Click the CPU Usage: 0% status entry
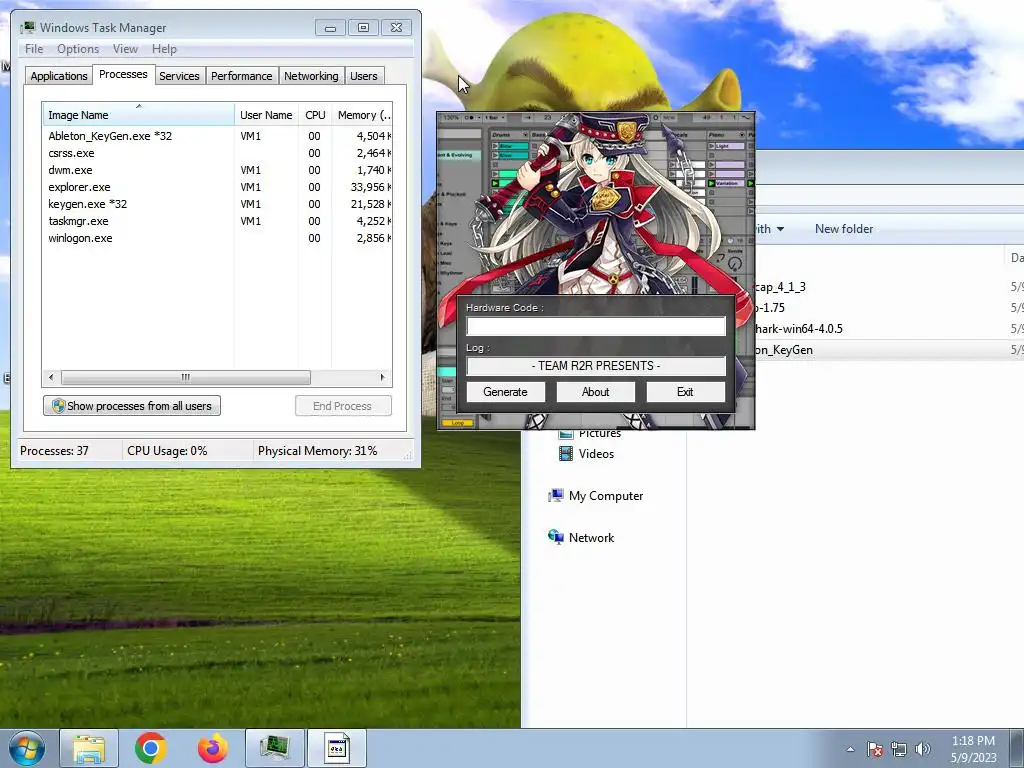 tap(167, 451)
